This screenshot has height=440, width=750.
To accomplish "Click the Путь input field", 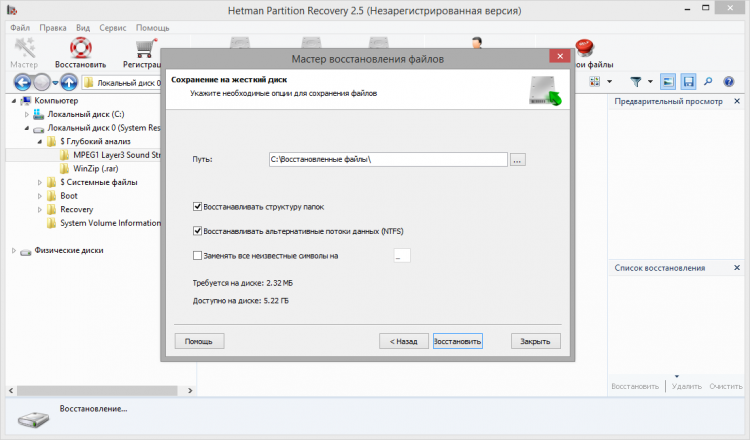I will [x=388, y=159].
